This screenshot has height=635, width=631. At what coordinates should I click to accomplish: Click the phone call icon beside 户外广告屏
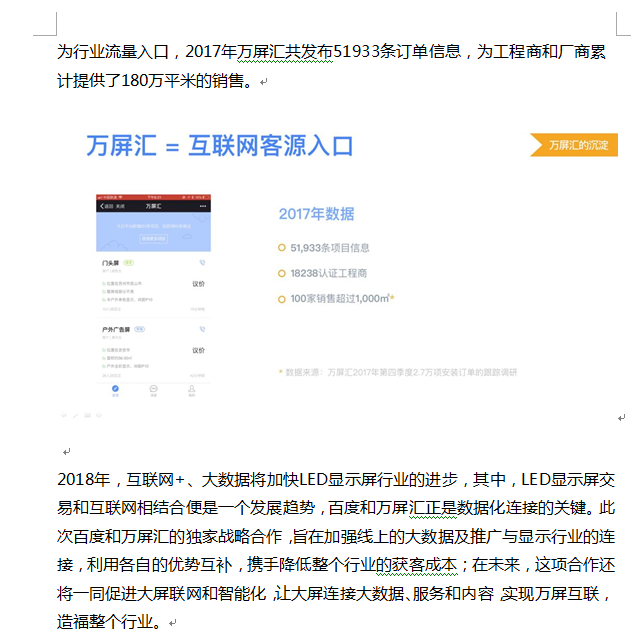203,329
